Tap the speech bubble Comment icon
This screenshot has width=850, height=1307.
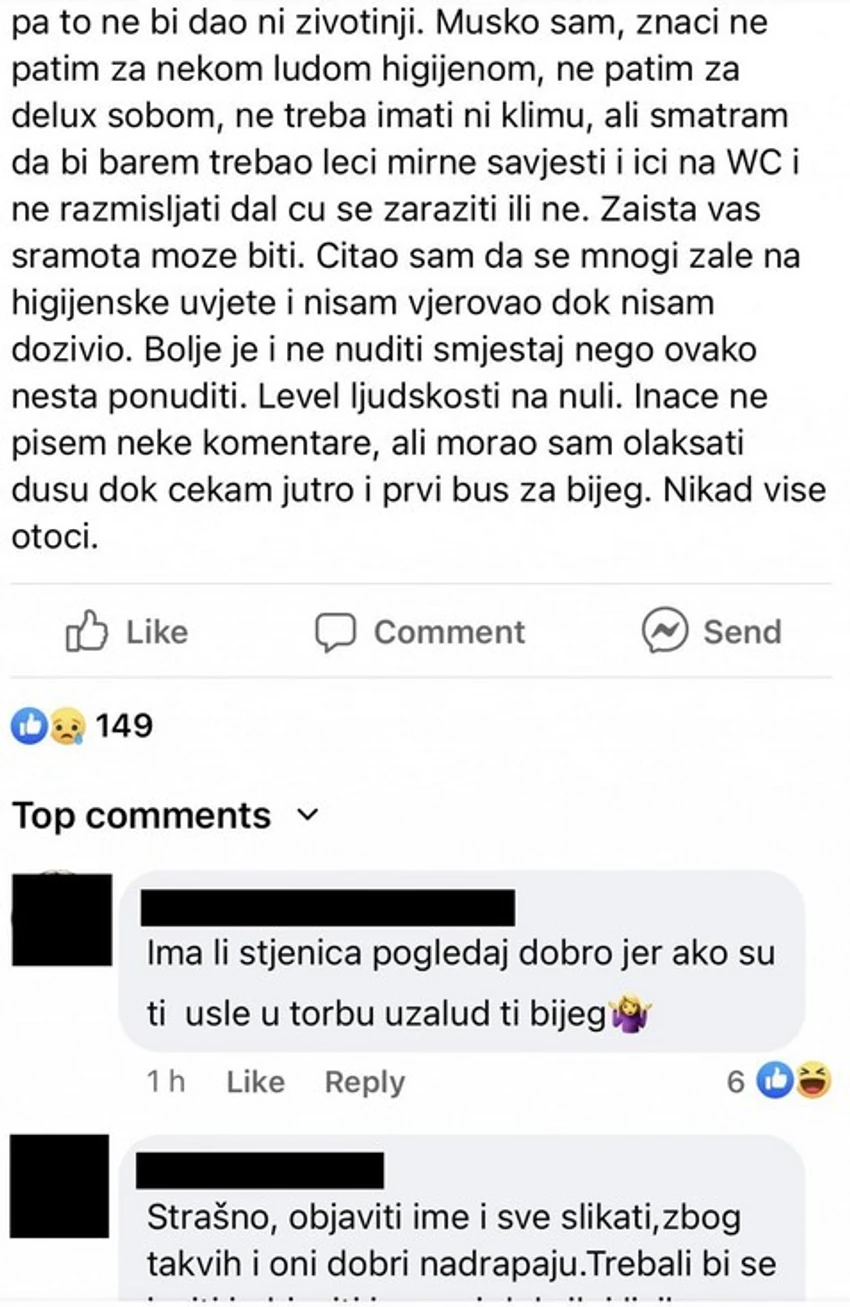pyautogui.click(x=335, y=632)
